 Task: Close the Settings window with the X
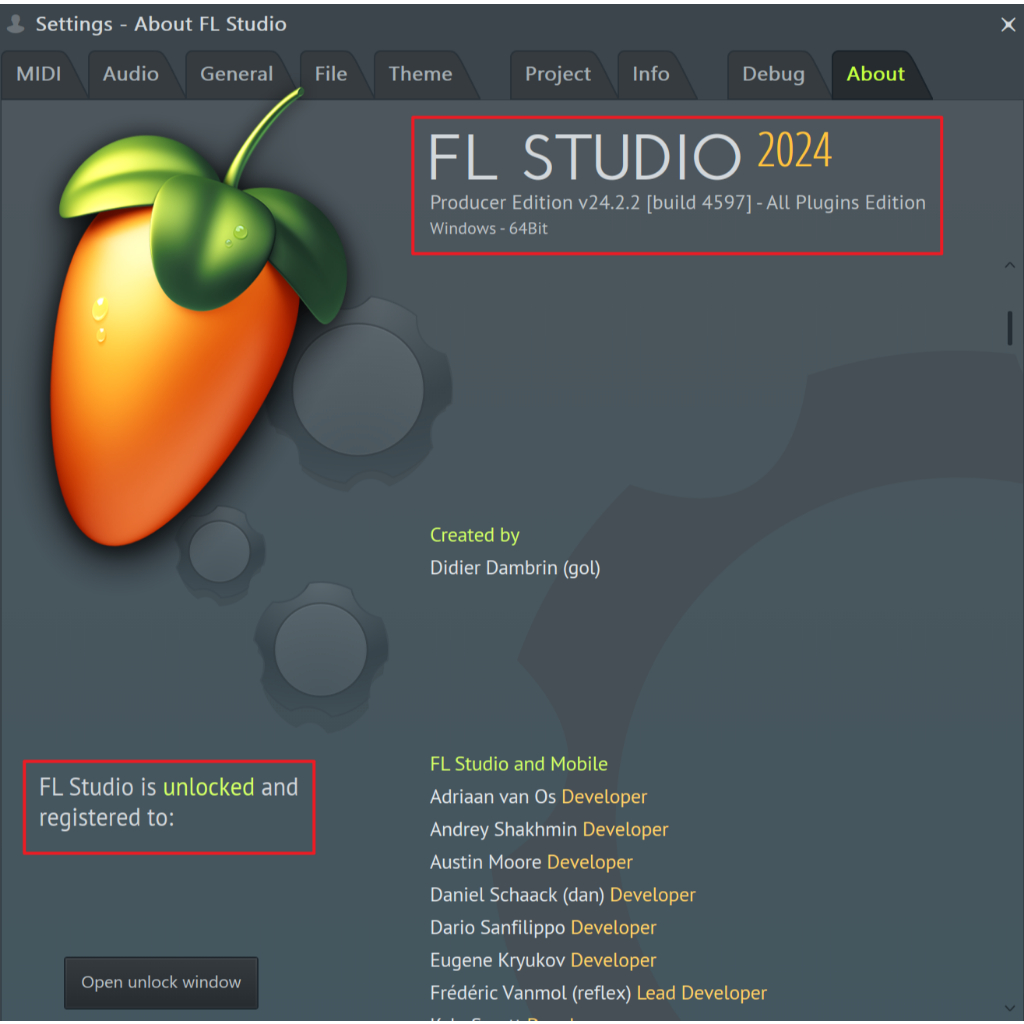coord(1008,25)
